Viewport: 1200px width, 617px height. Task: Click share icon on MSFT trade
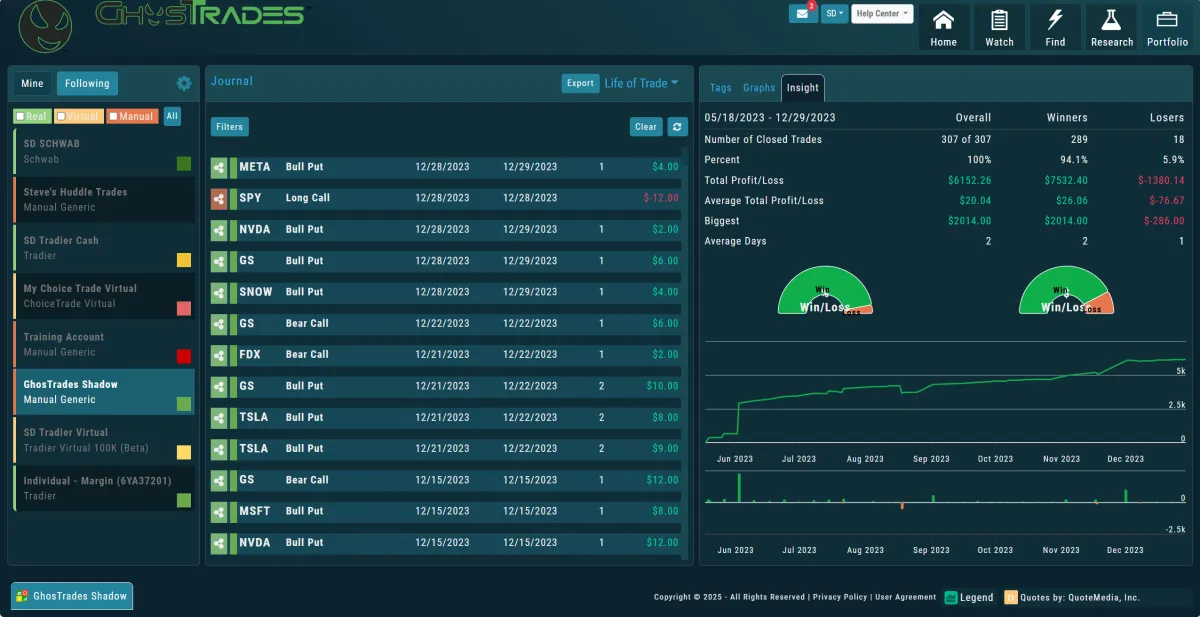click(x=219, y=511)
